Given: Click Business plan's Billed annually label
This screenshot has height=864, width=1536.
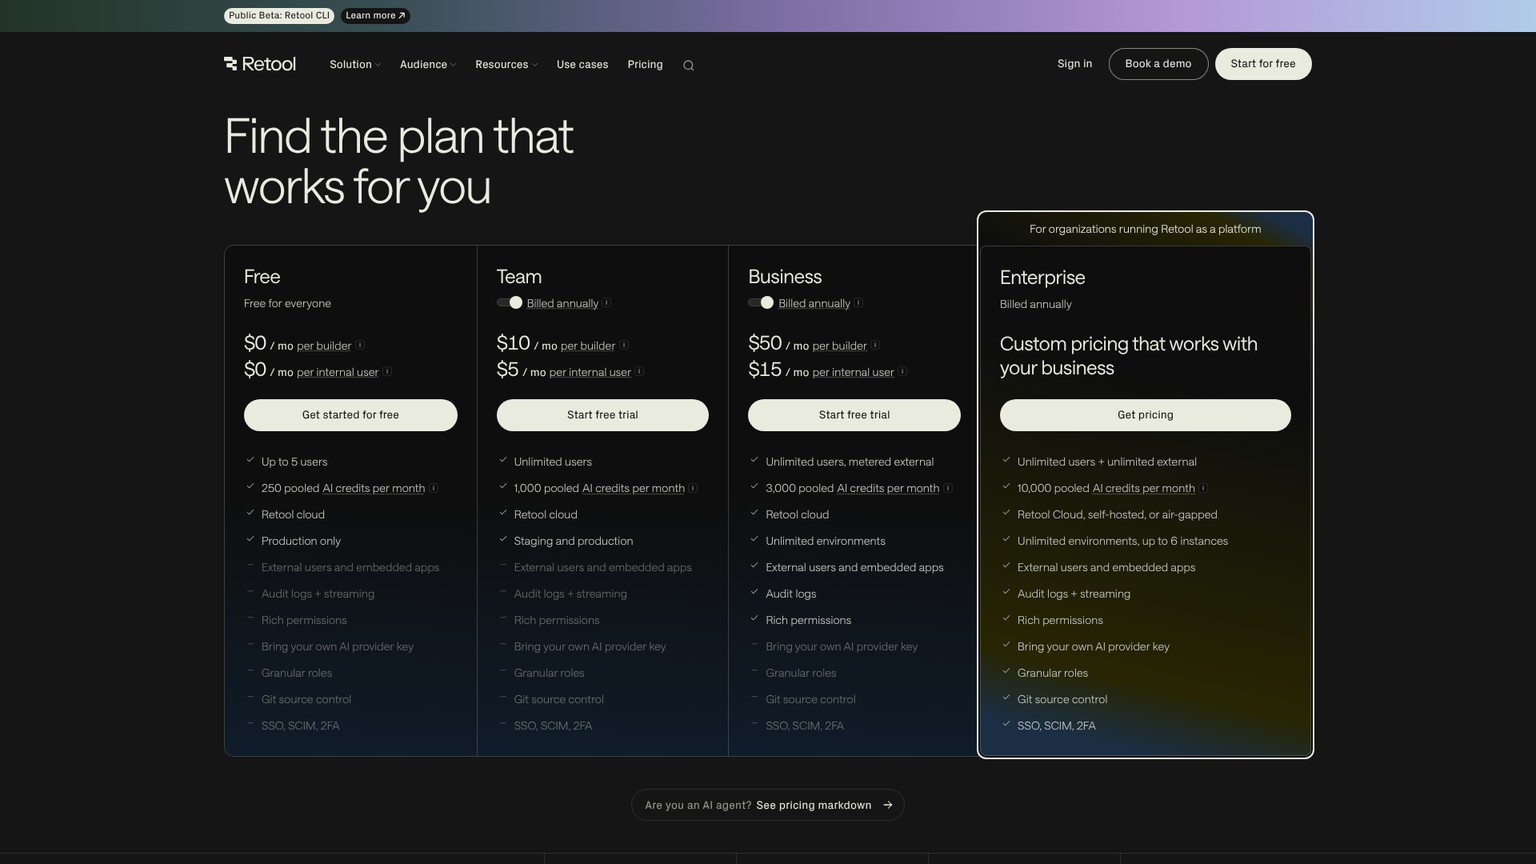Looking at the screenshot, I should (x=814, y=304).
